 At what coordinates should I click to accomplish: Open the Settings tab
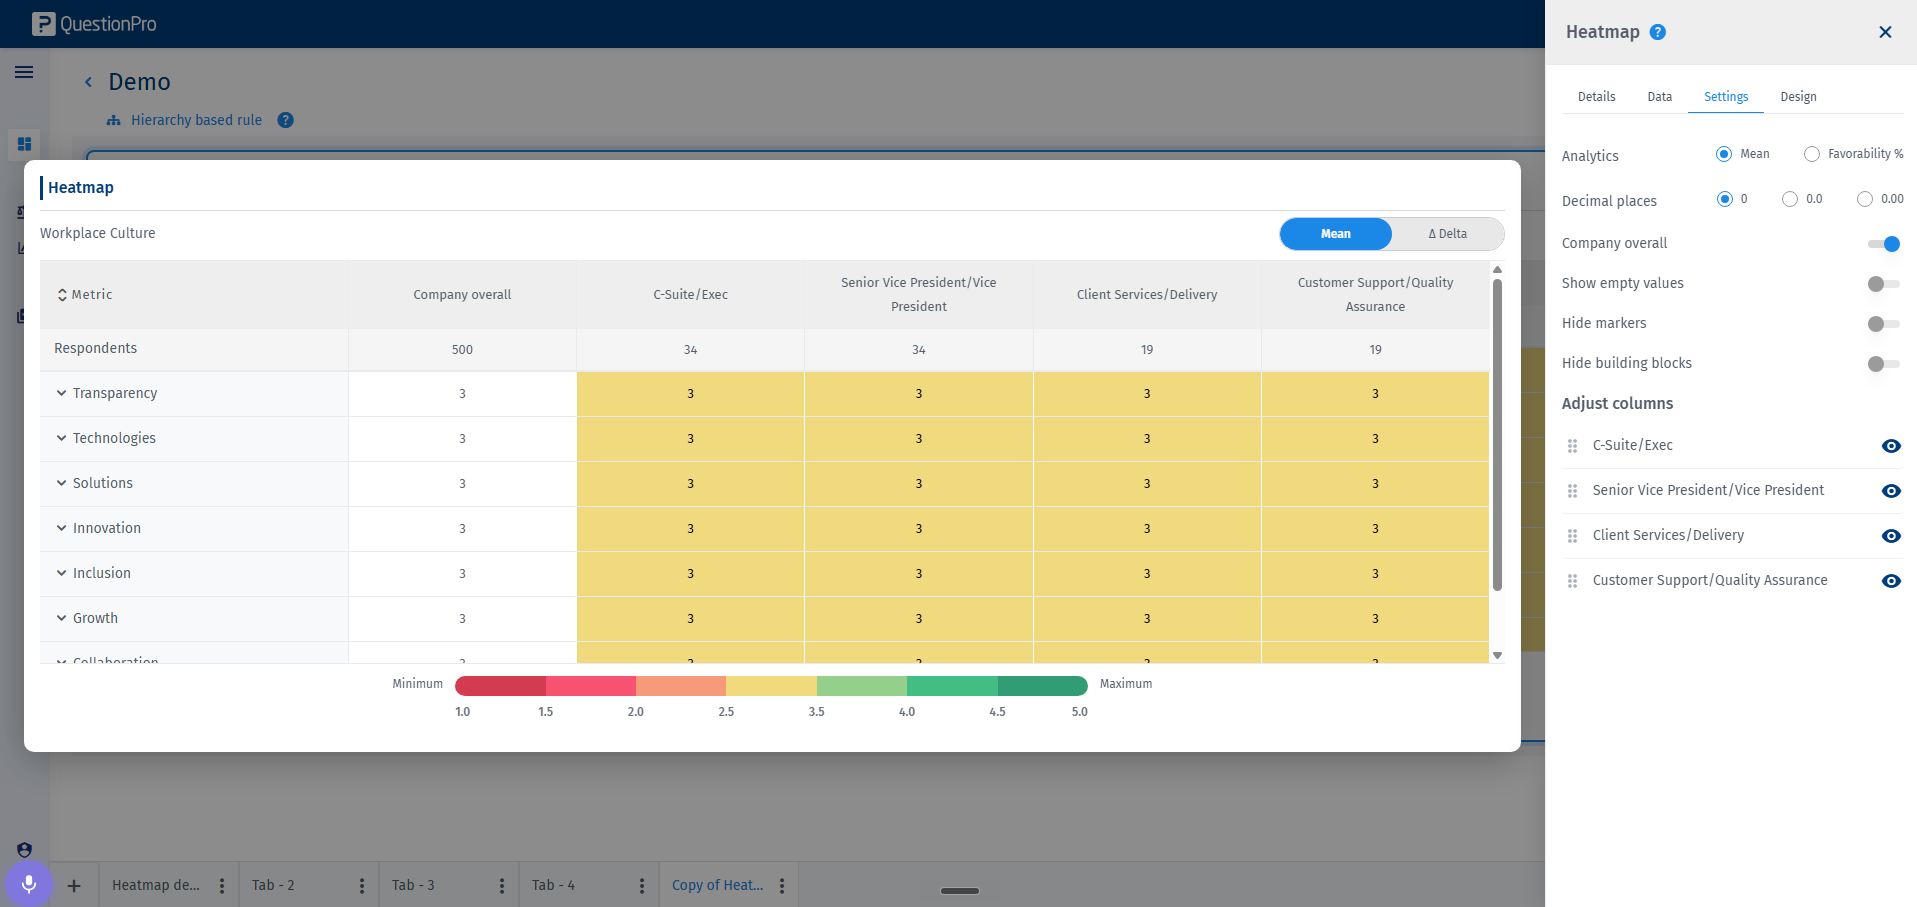pyautogui.click(x=1726, y=97)
